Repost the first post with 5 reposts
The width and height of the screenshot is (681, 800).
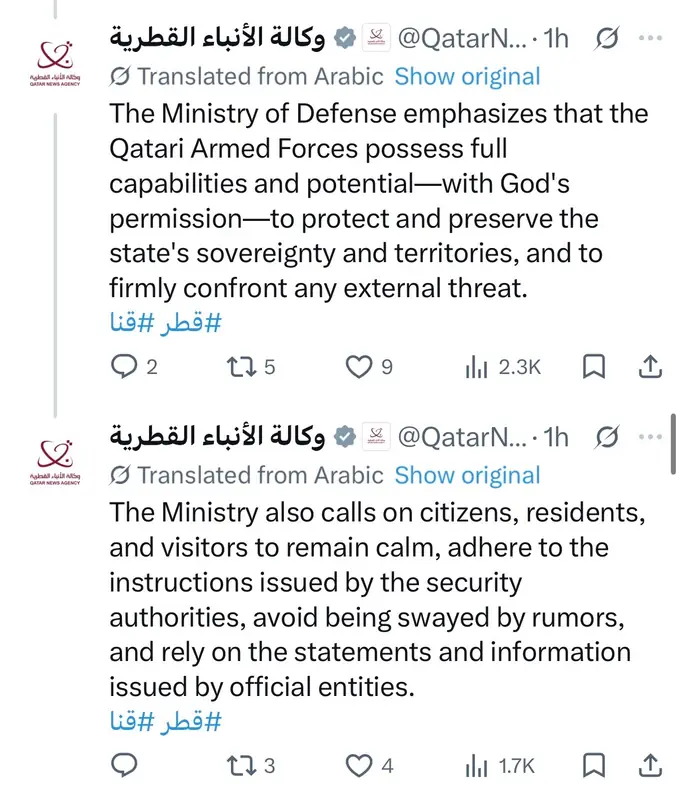238,367
